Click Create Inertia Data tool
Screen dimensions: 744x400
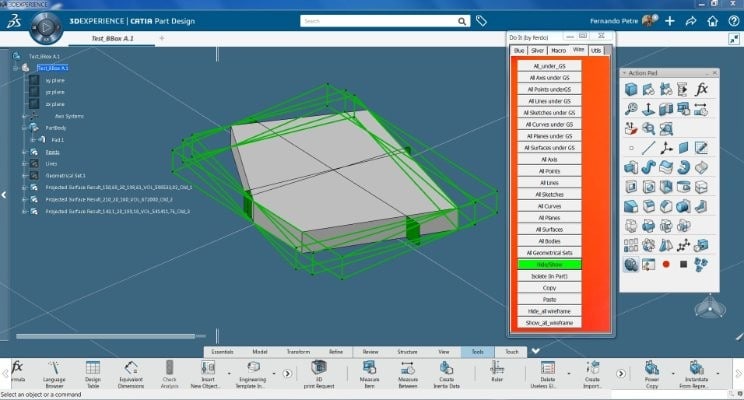(446, 373)
